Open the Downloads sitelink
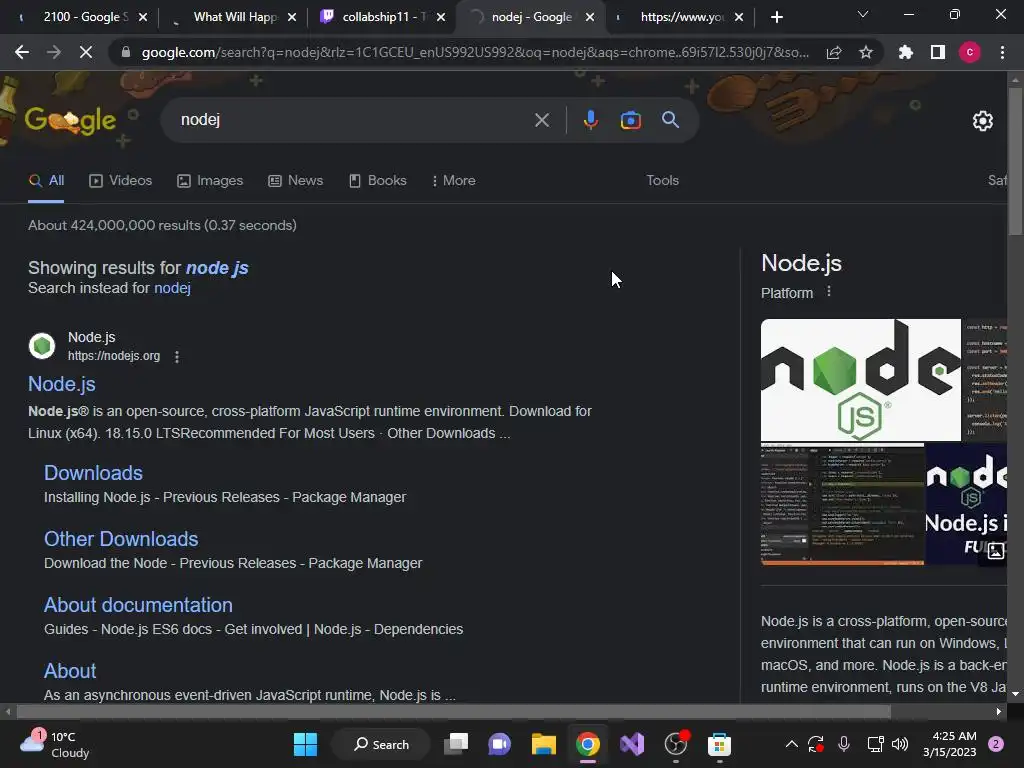Screen dimensions: 1024x768 [x=93, y=473]
